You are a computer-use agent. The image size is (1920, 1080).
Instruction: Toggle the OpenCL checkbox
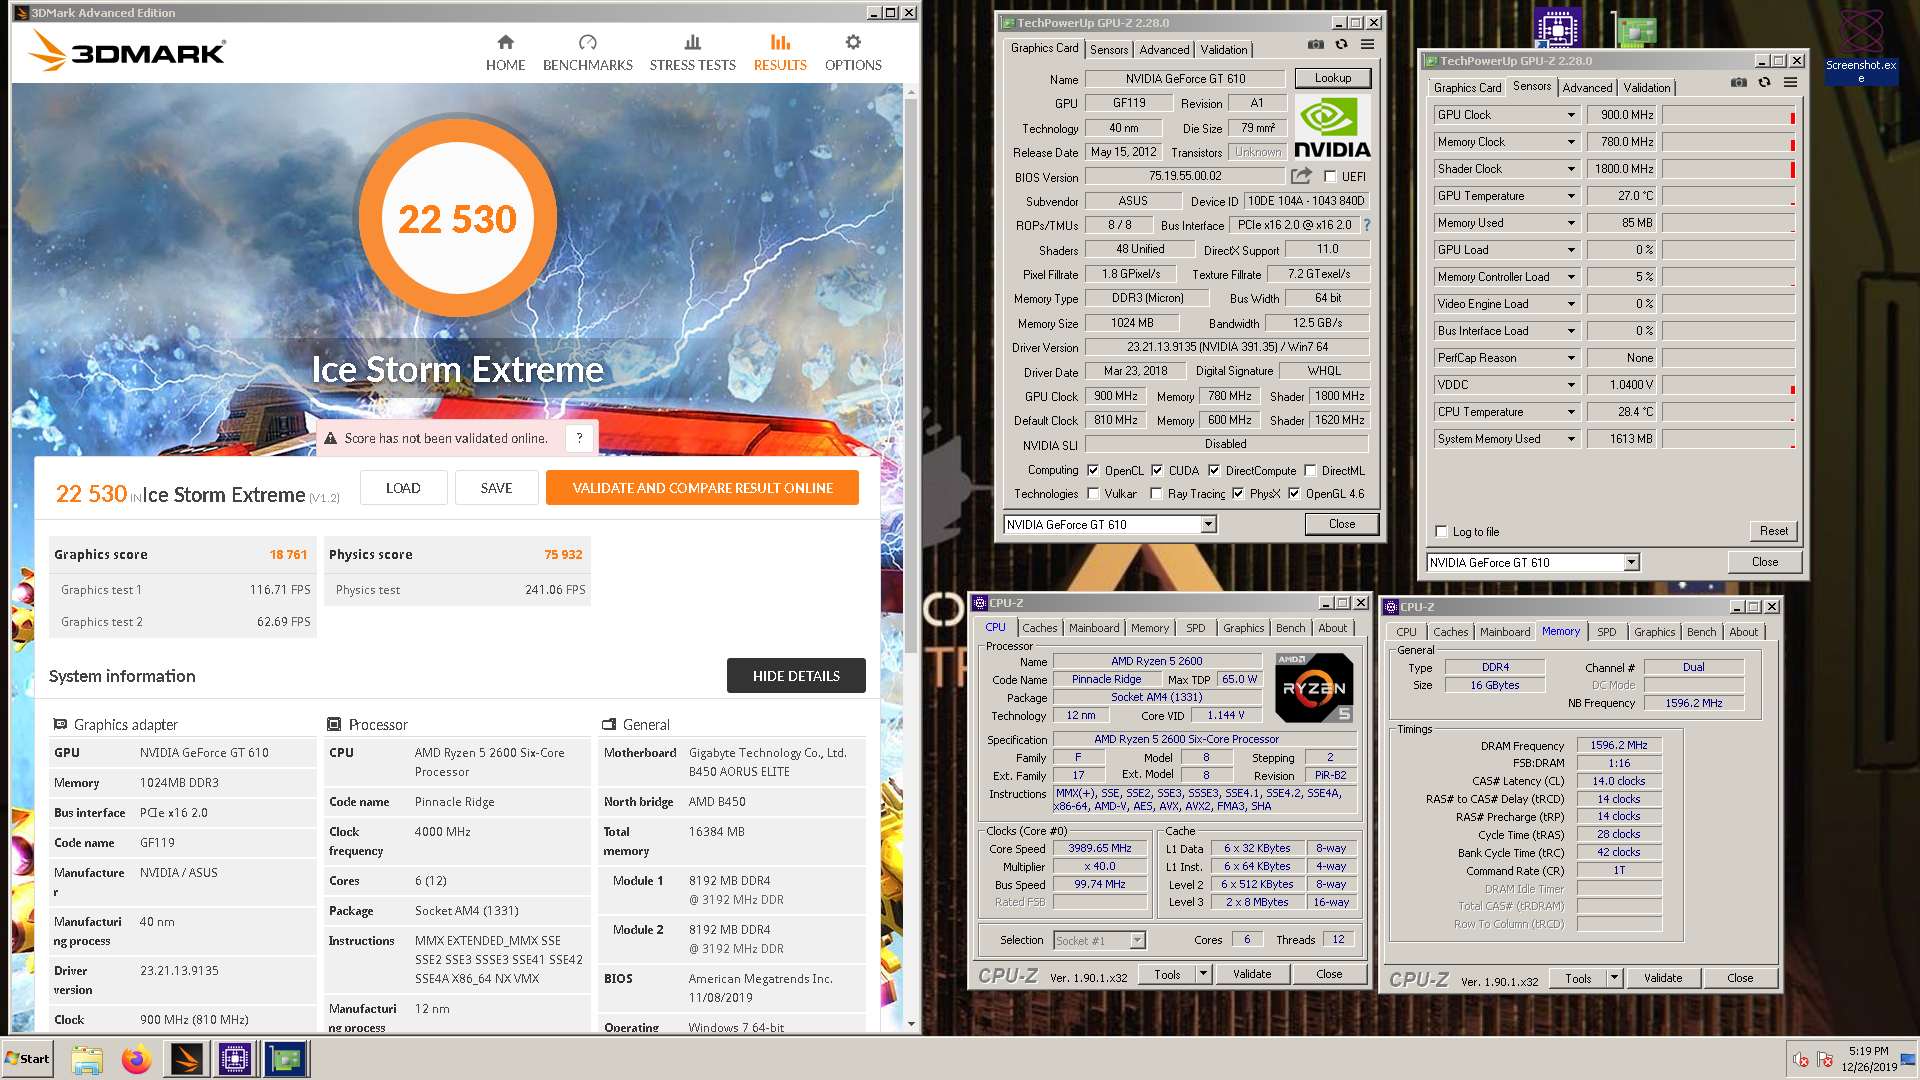tap(1093, 470)
